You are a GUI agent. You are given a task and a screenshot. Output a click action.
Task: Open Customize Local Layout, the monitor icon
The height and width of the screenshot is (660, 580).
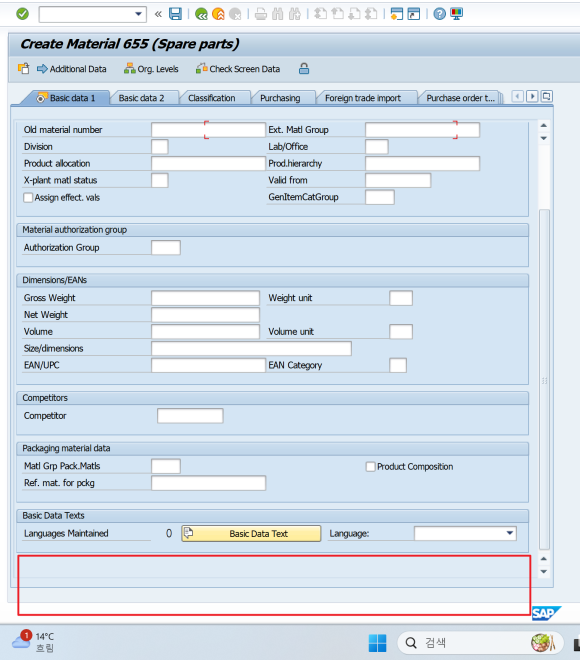click(x=456, y=14)
